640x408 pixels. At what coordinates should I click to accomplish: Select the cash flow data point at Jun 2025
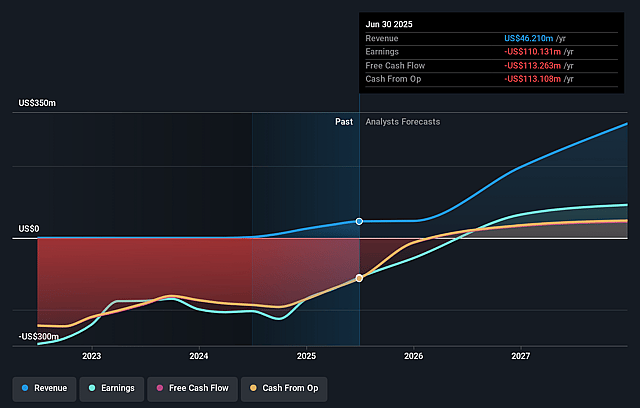tap(359, 278)
